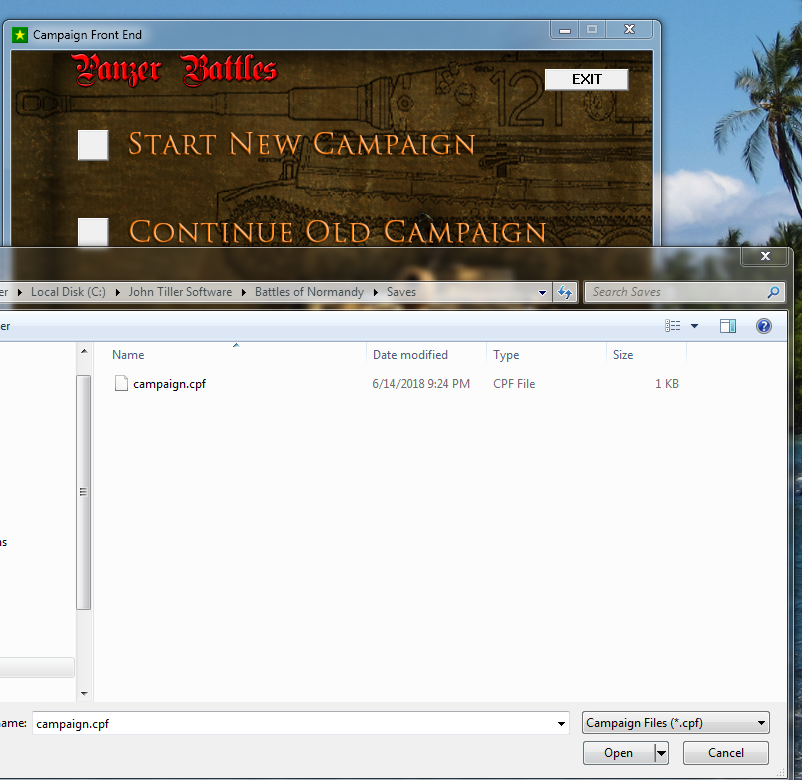This screenshot has width=802, height=780.
Task: Click the 1 KB size cell
Action: (667, 384)
